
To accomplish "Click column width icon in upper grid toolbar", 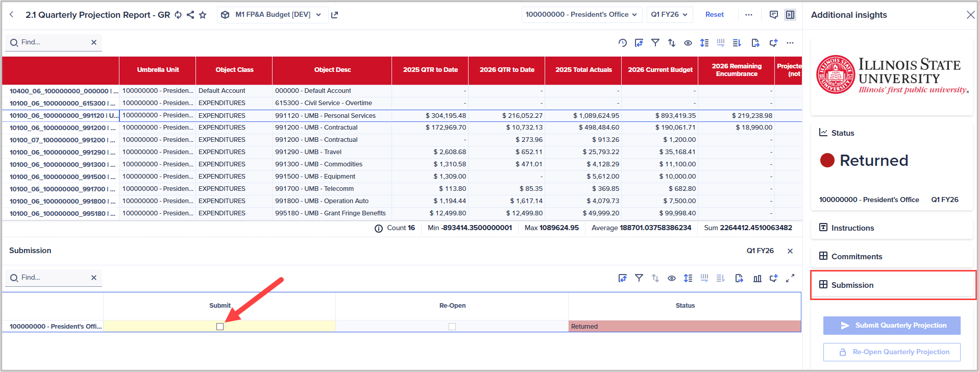I will [721, 42].
